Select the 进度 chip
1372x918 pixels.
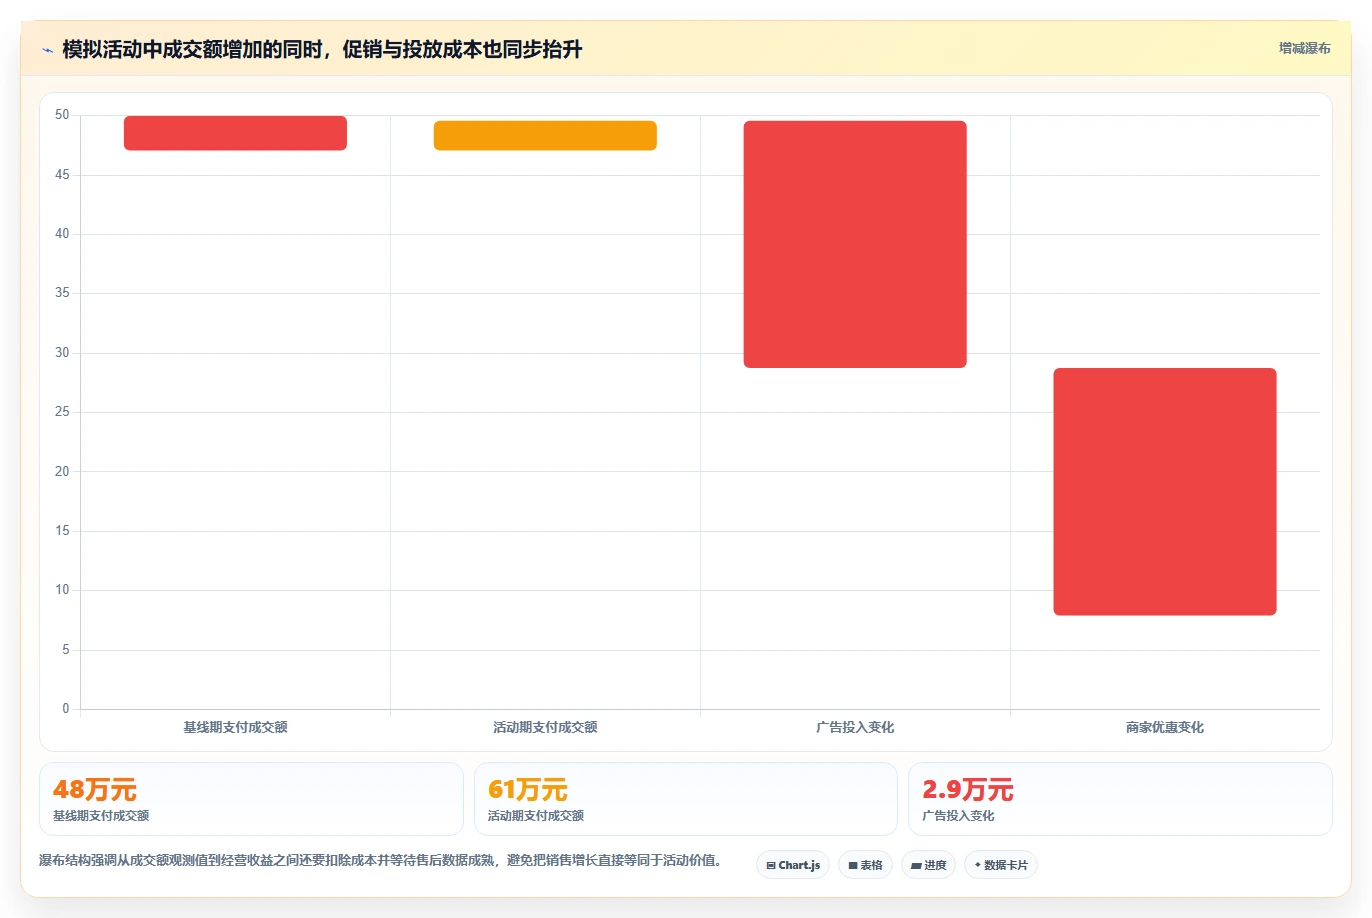928,865
